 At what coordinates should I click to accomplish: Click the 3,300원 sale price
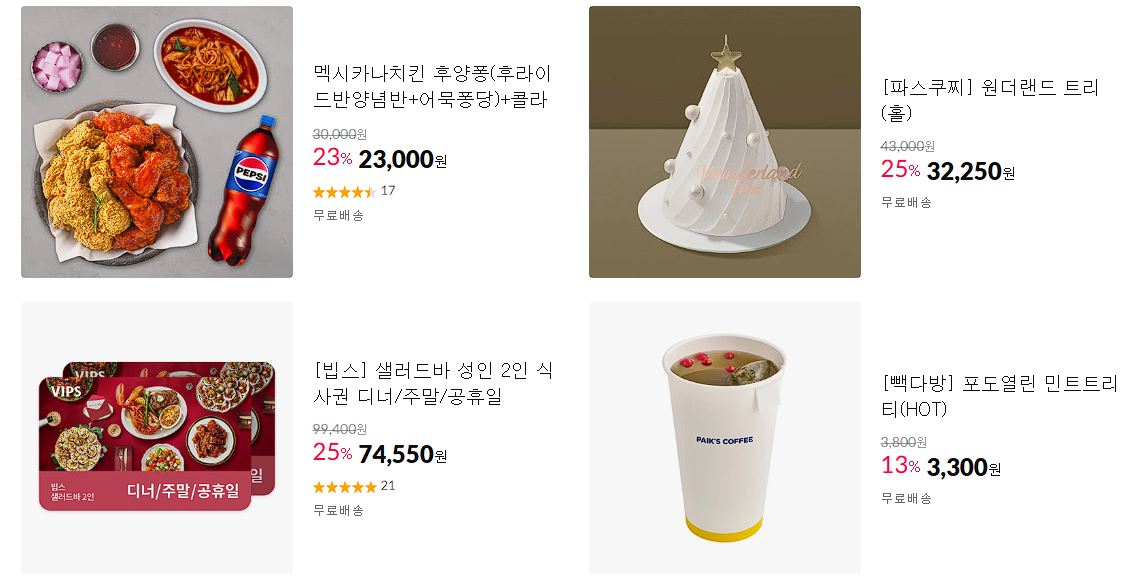(964, 468)
